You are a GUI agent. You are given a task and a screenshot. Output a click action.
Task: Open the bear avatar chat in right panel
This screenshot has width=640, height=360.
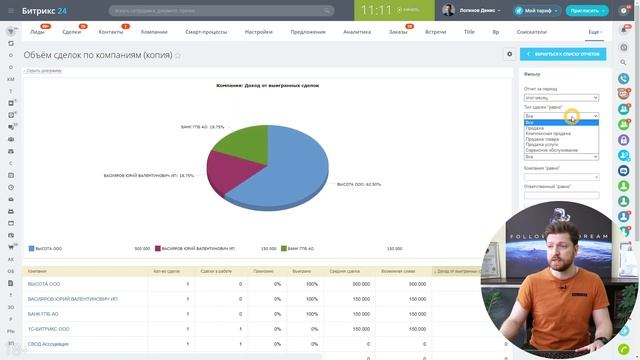pyautogui.click(x=624, y=94)
